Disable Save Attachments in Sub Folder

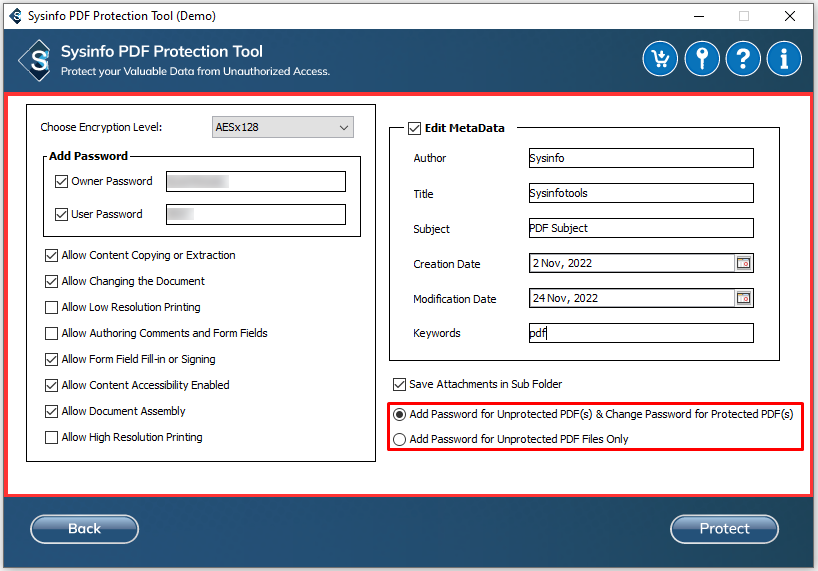click(x=400, y=384)
